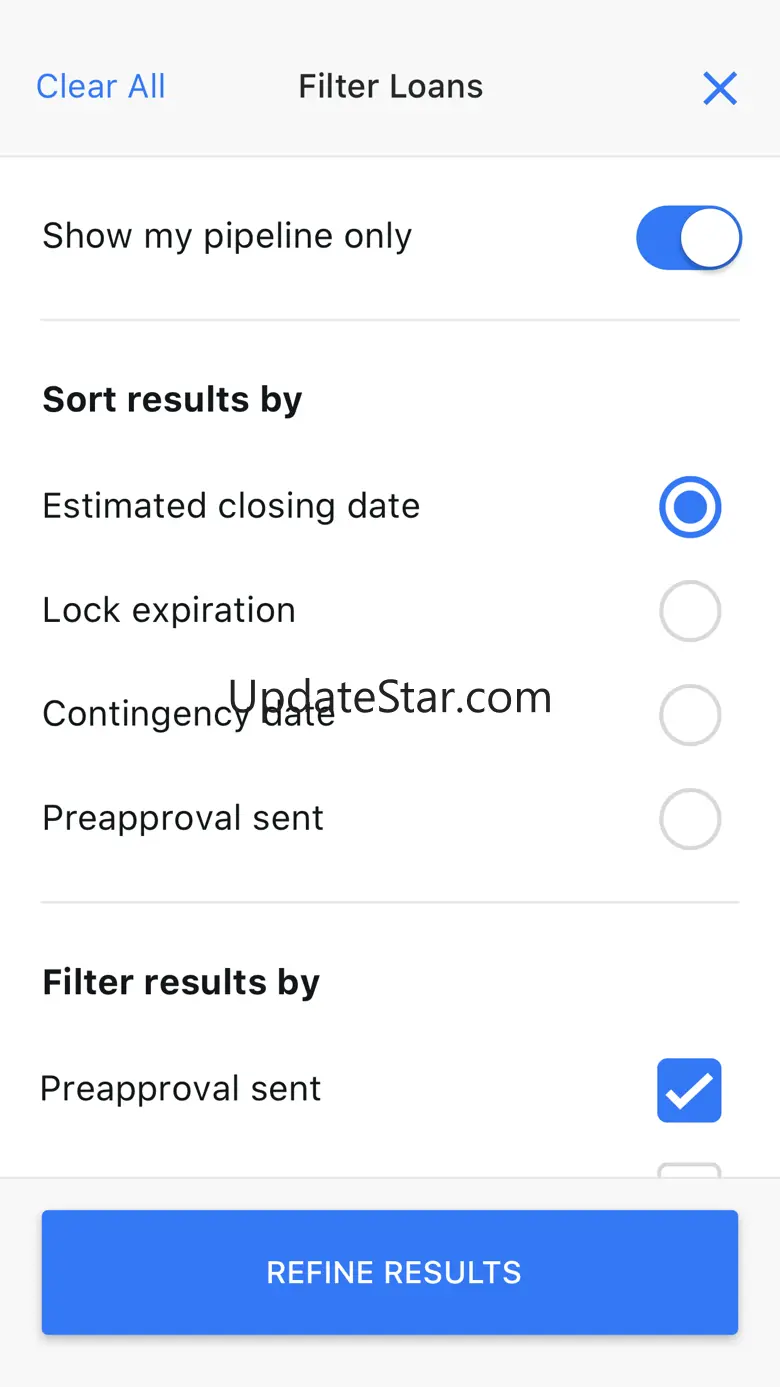780x1387 pixels.
Task: Toggle the Show my pipeline only switch
Action: pos(689,238)
